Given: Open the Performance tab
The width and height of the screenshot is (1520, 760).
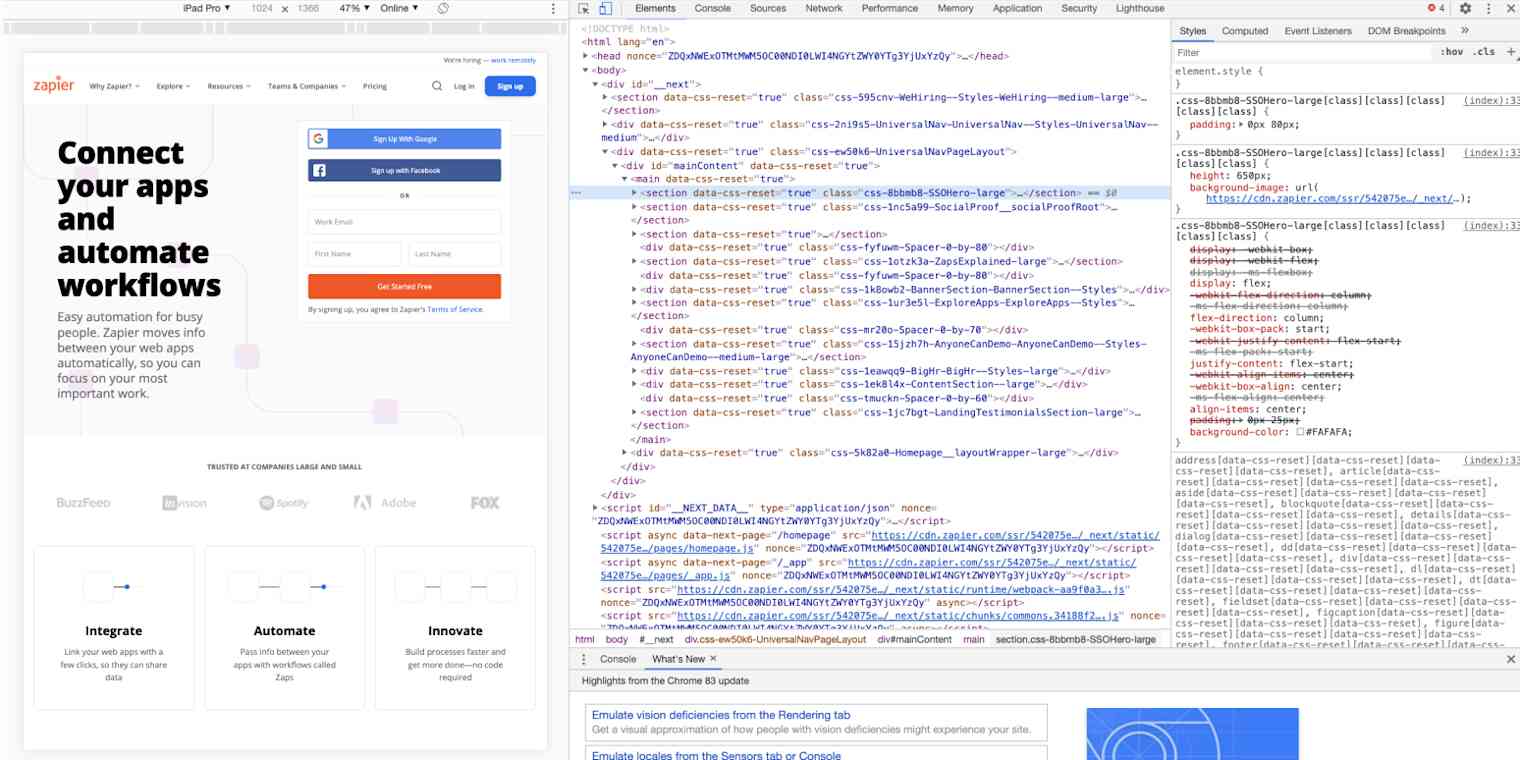Looking at the screenshot, I should (x=890, y=8).
